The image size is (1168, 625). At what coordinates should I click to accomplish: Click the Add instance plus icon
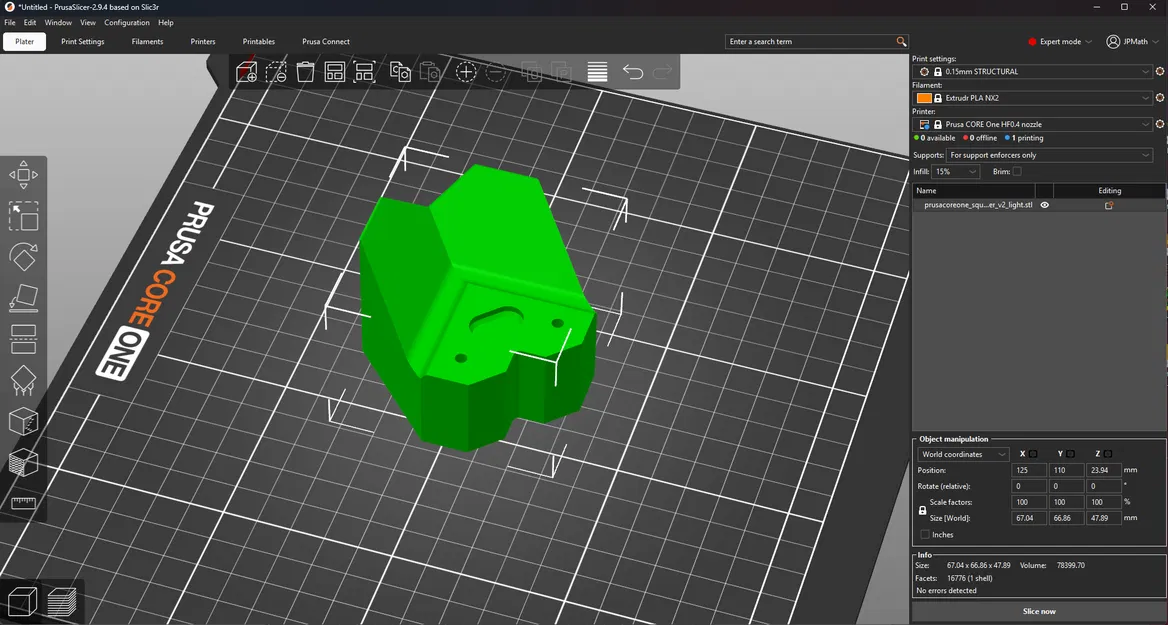[x=466, y=72]
